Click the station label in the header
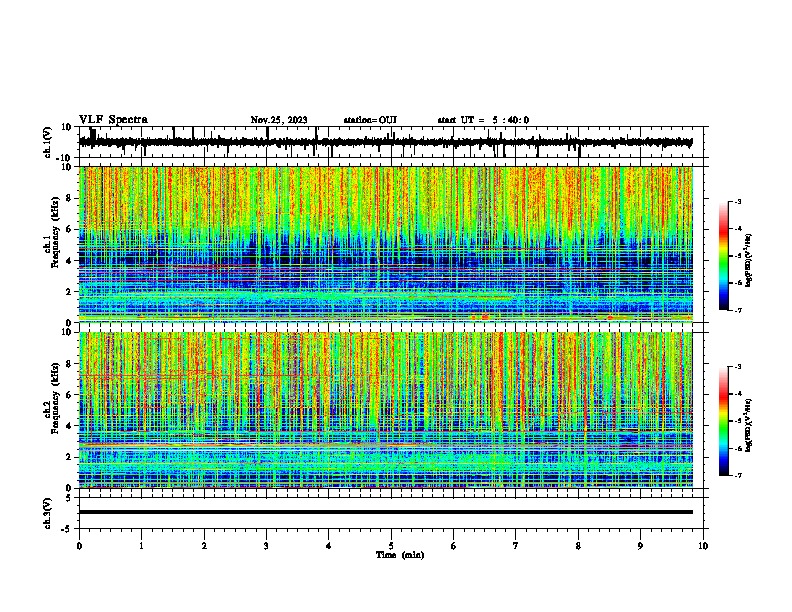This screenshot has height=612, width=792. [x=370, y=120]
